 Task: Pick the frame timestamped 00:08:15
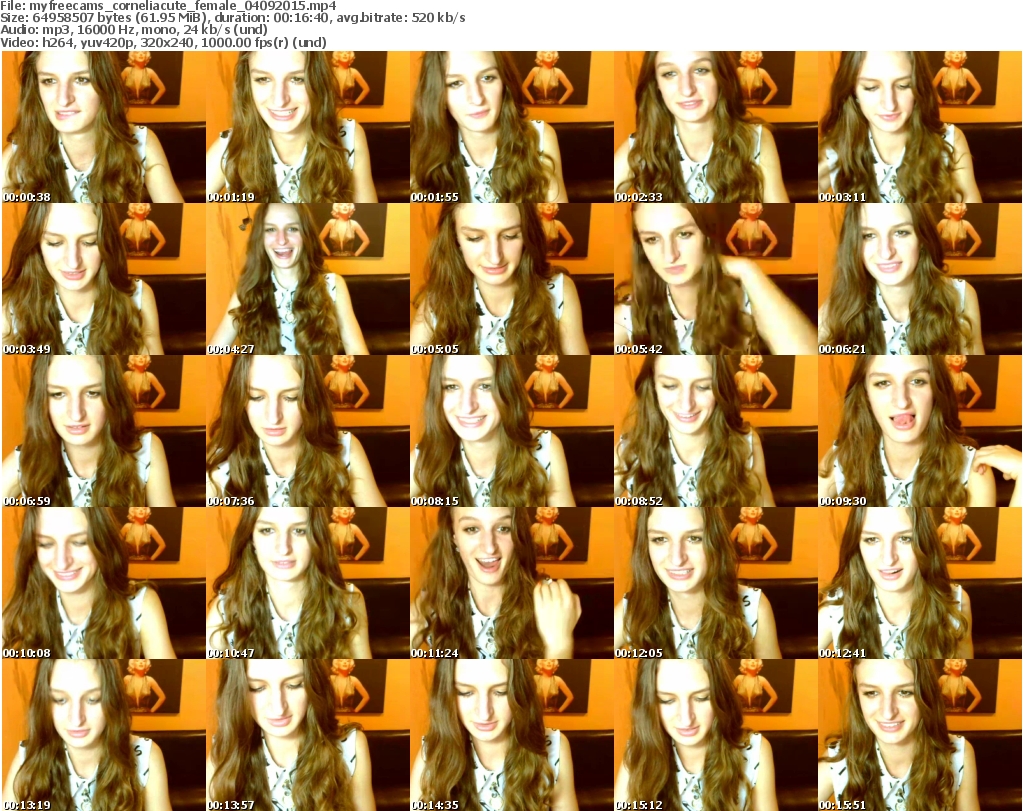pyautogui.click(x=511, y=432)
